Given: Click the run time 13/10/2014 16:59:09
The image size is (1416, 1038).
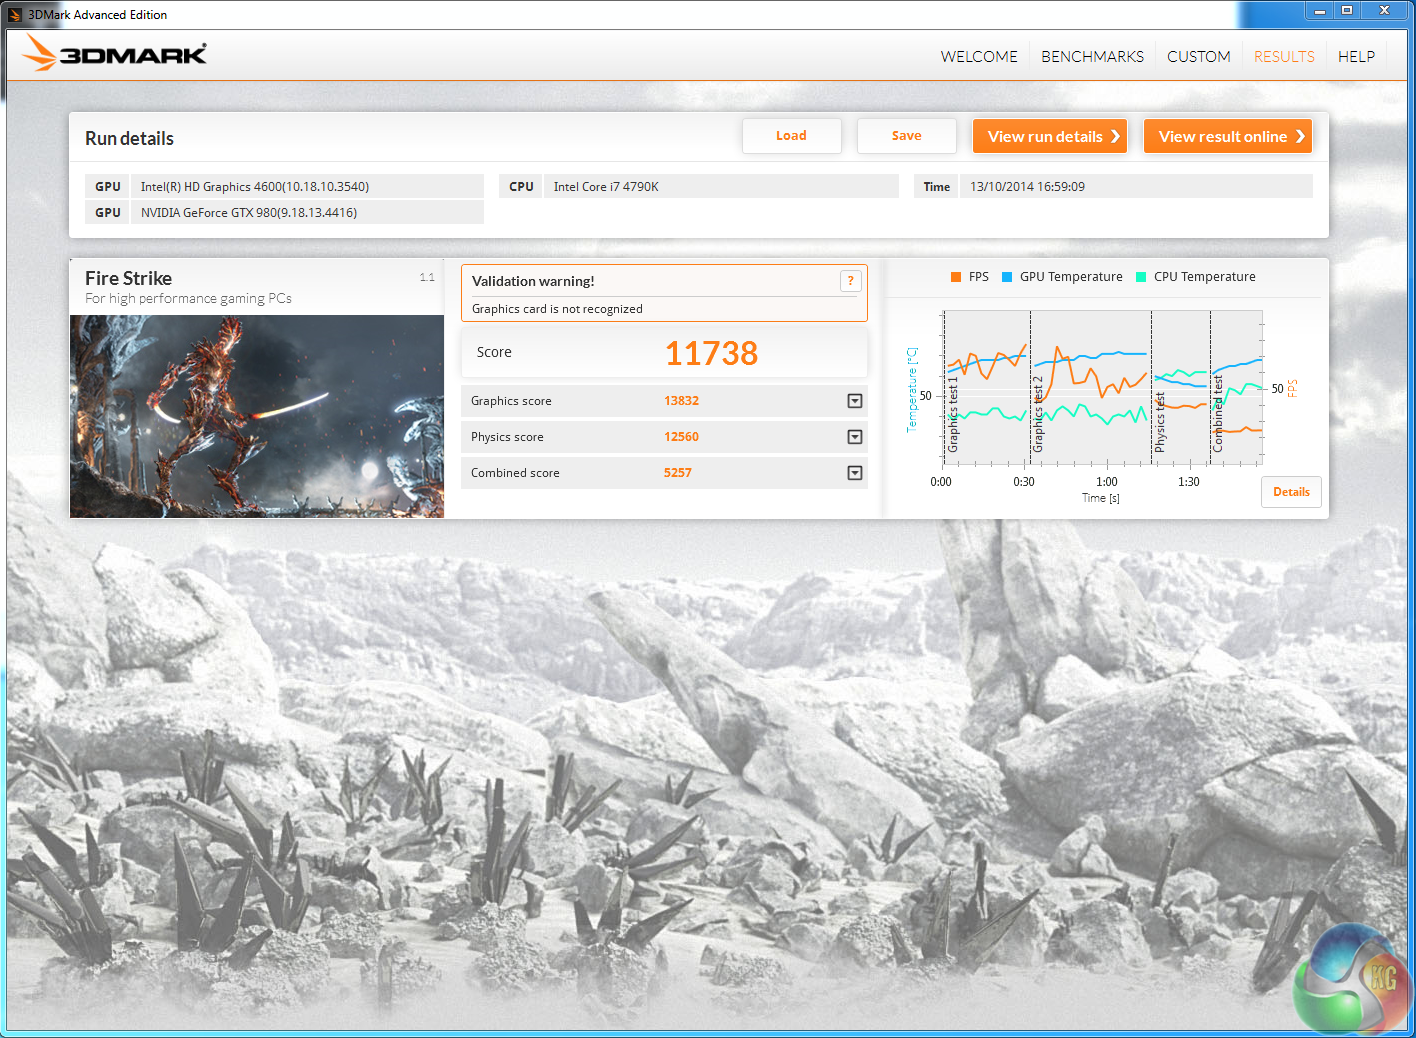Looking at the screenshot, I should pos(1113,187).
